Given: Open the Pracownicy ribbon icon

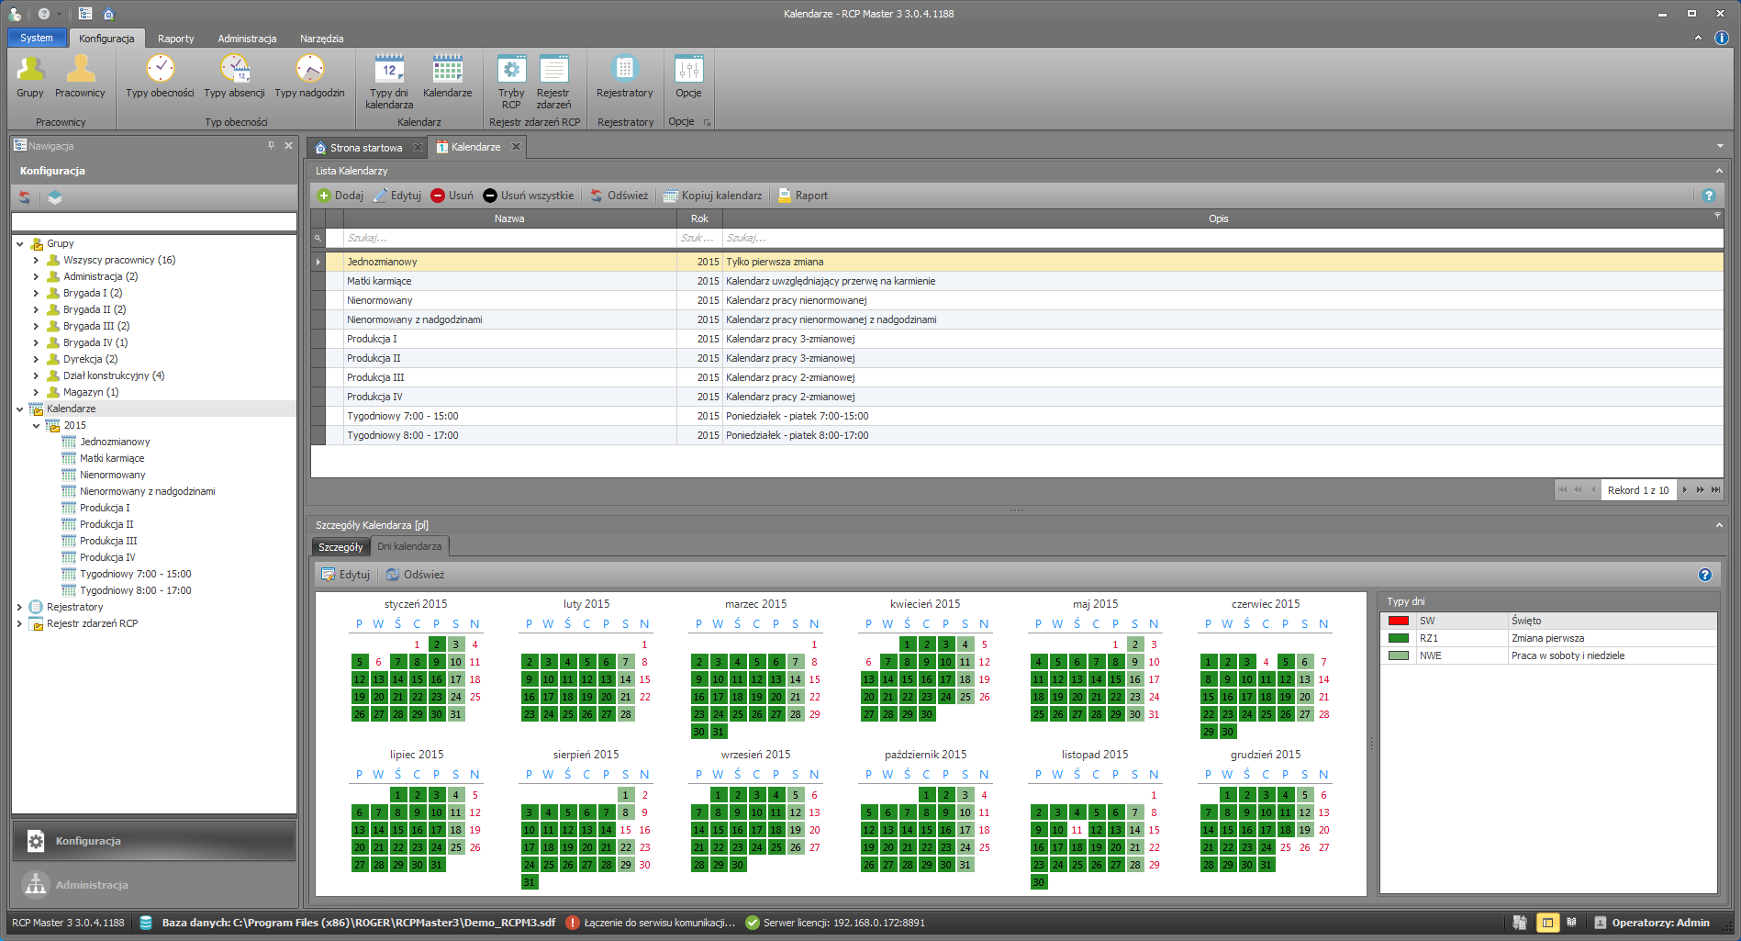Looking at the screenshot, I should [x=80, y=76].
